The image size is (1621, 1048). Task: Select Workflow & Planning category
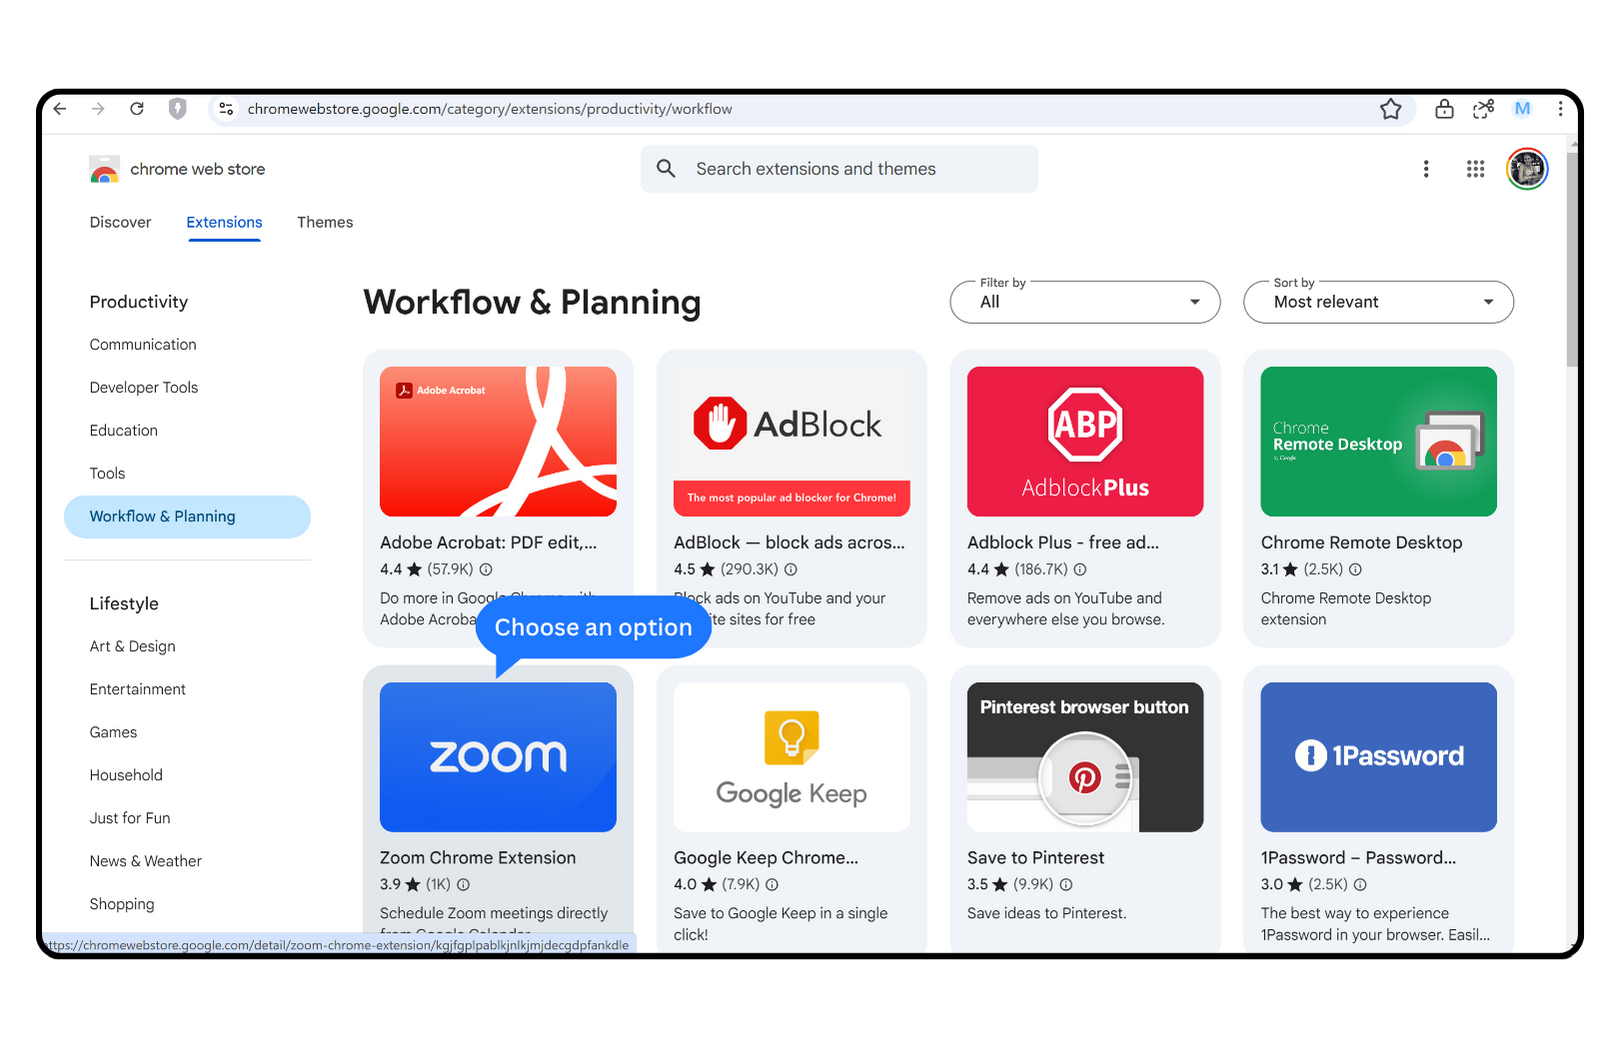(x=187, y=517)
